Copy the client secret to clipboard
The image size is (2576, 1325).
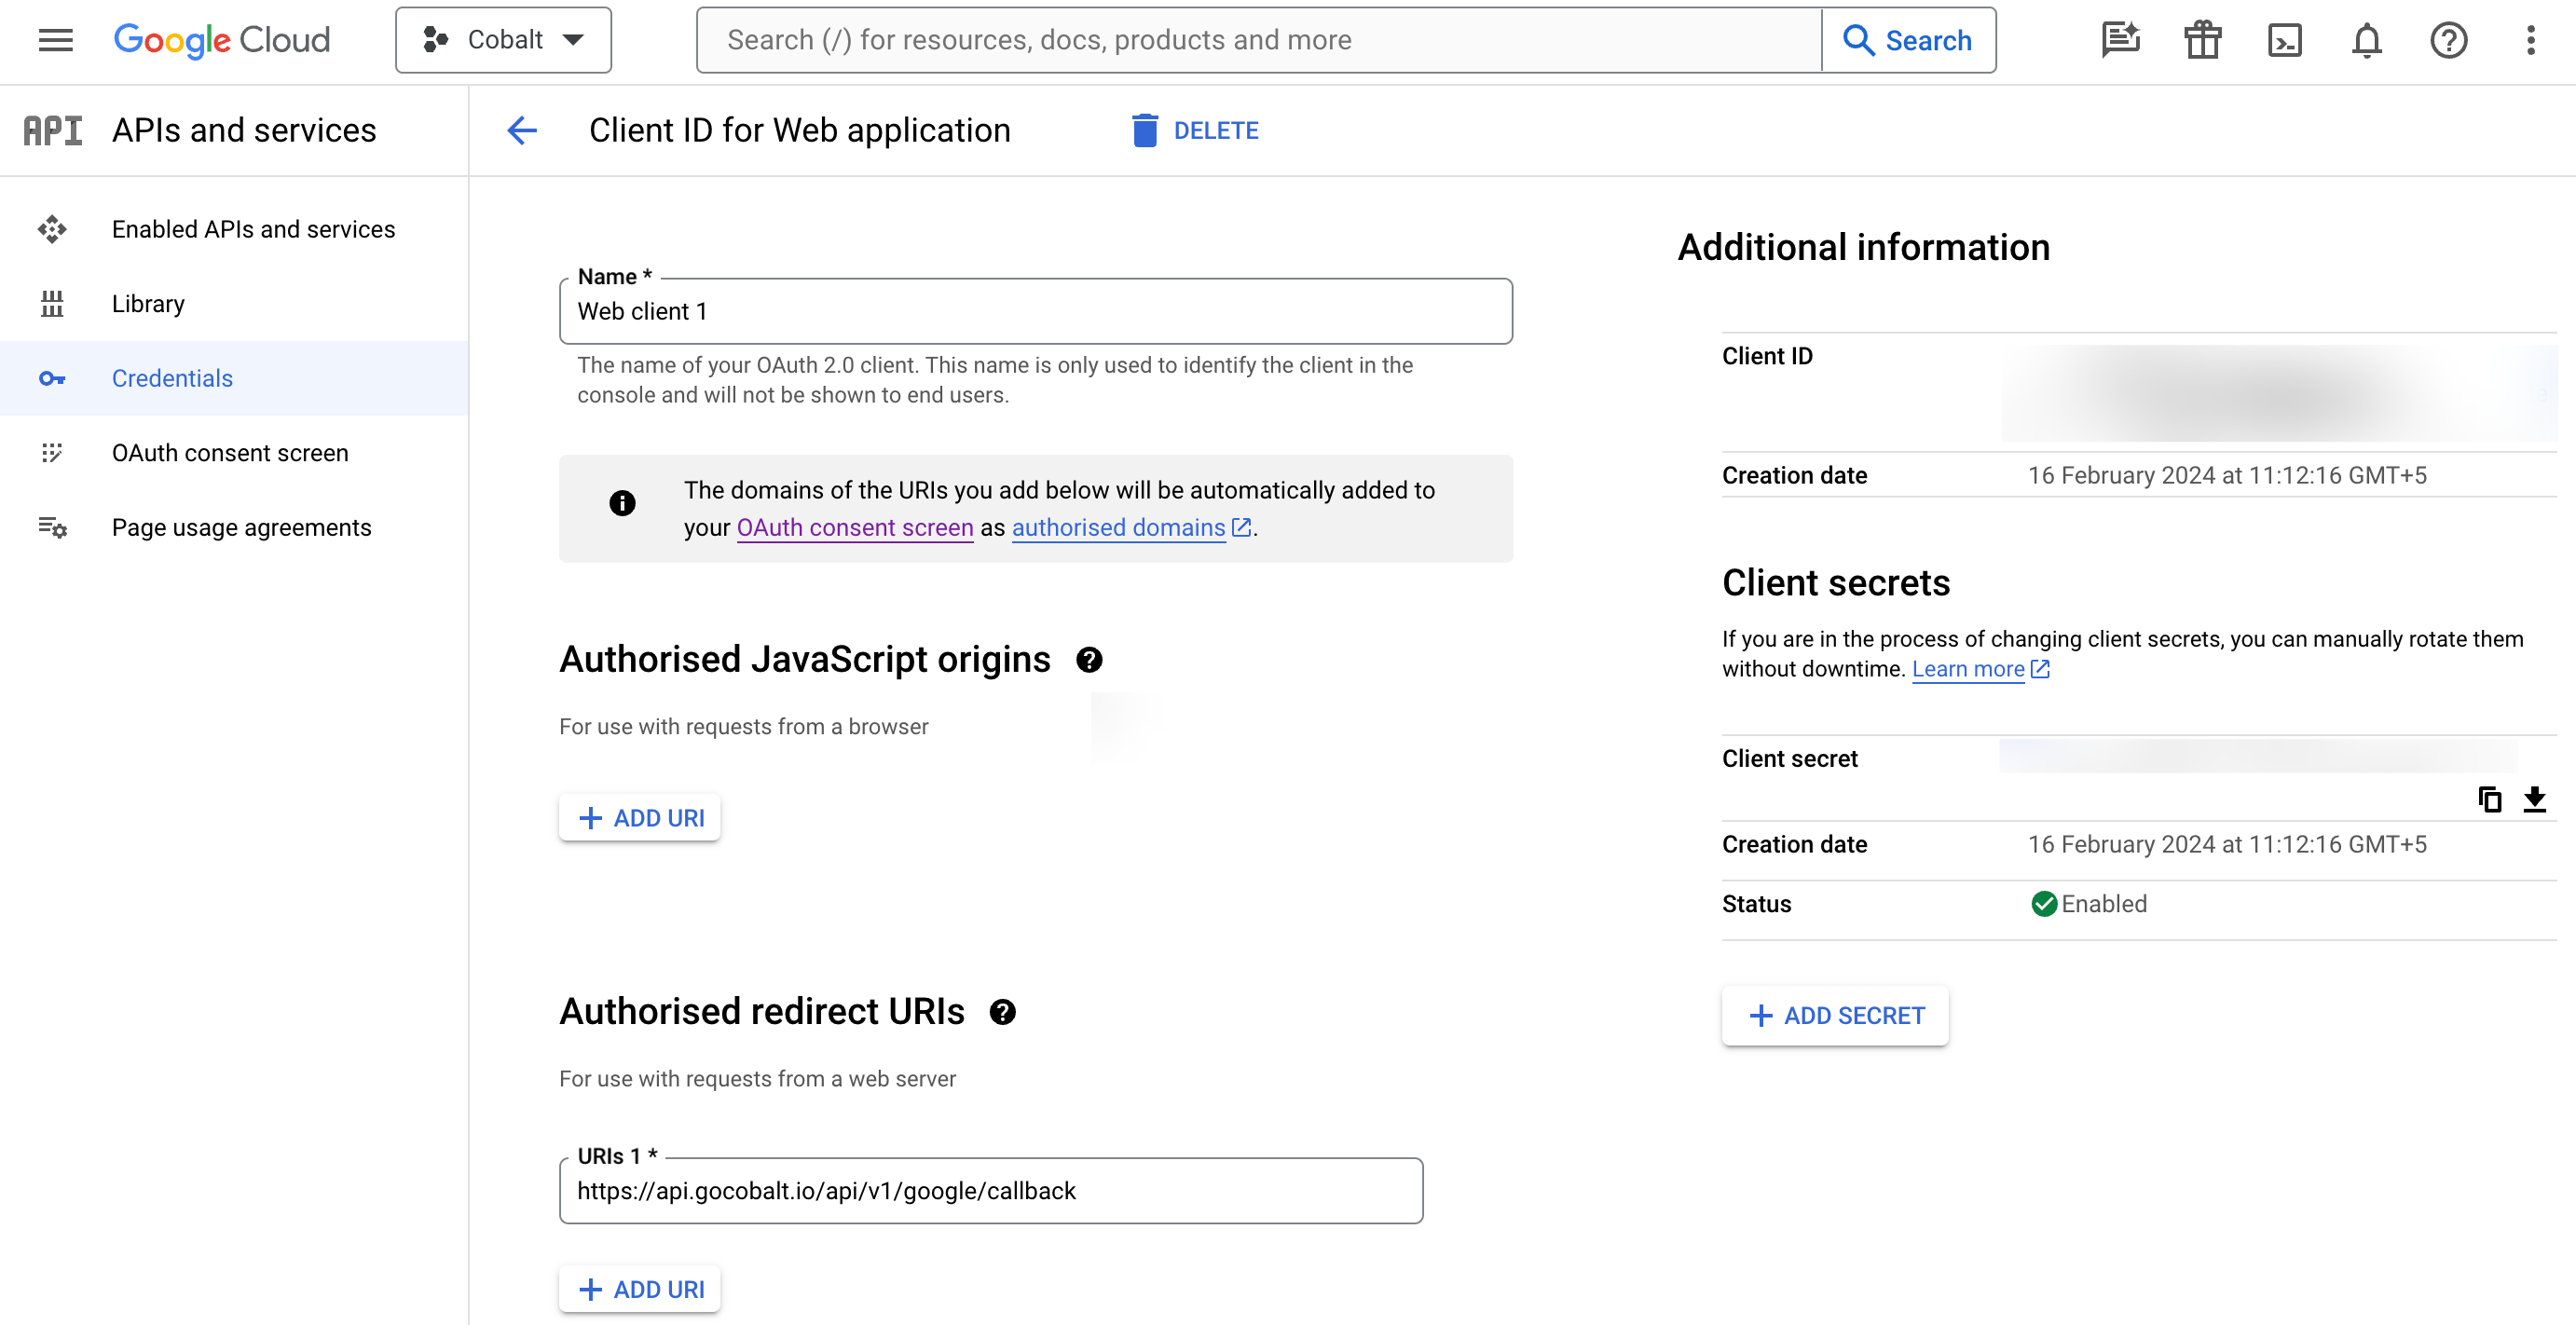coord(2489,799)
